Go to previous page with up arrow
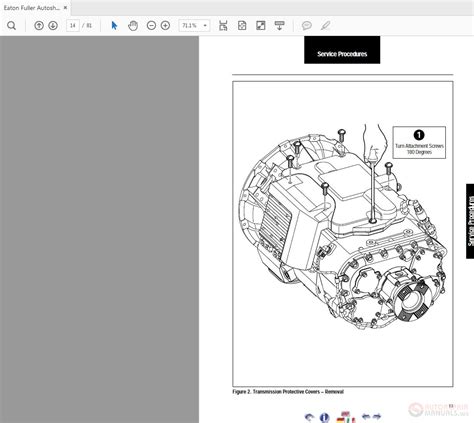This screenshot has width=474, height=423. [39, 25]
